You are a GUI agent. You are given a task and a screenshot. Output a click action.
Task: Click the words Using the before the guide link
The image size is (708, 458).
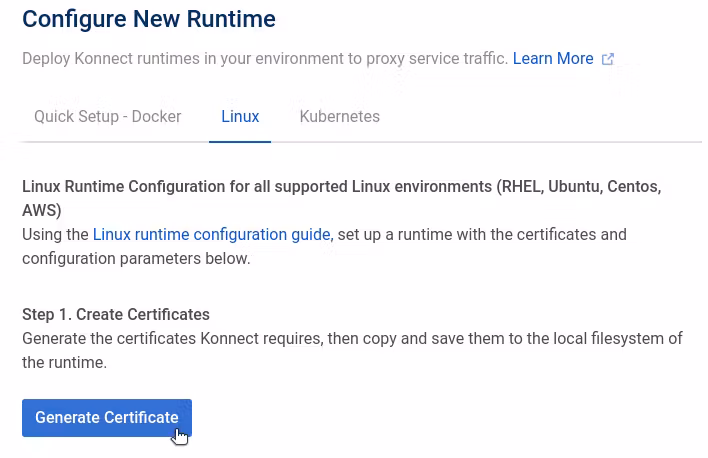click(x=56, y=235)
